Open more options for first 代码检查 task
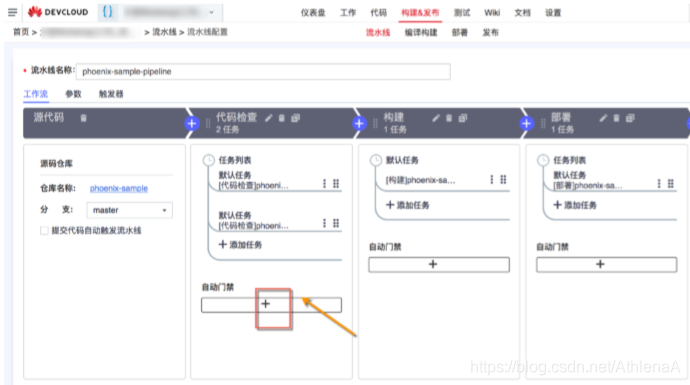Viewport: 690px width, 385px height. 324,183
